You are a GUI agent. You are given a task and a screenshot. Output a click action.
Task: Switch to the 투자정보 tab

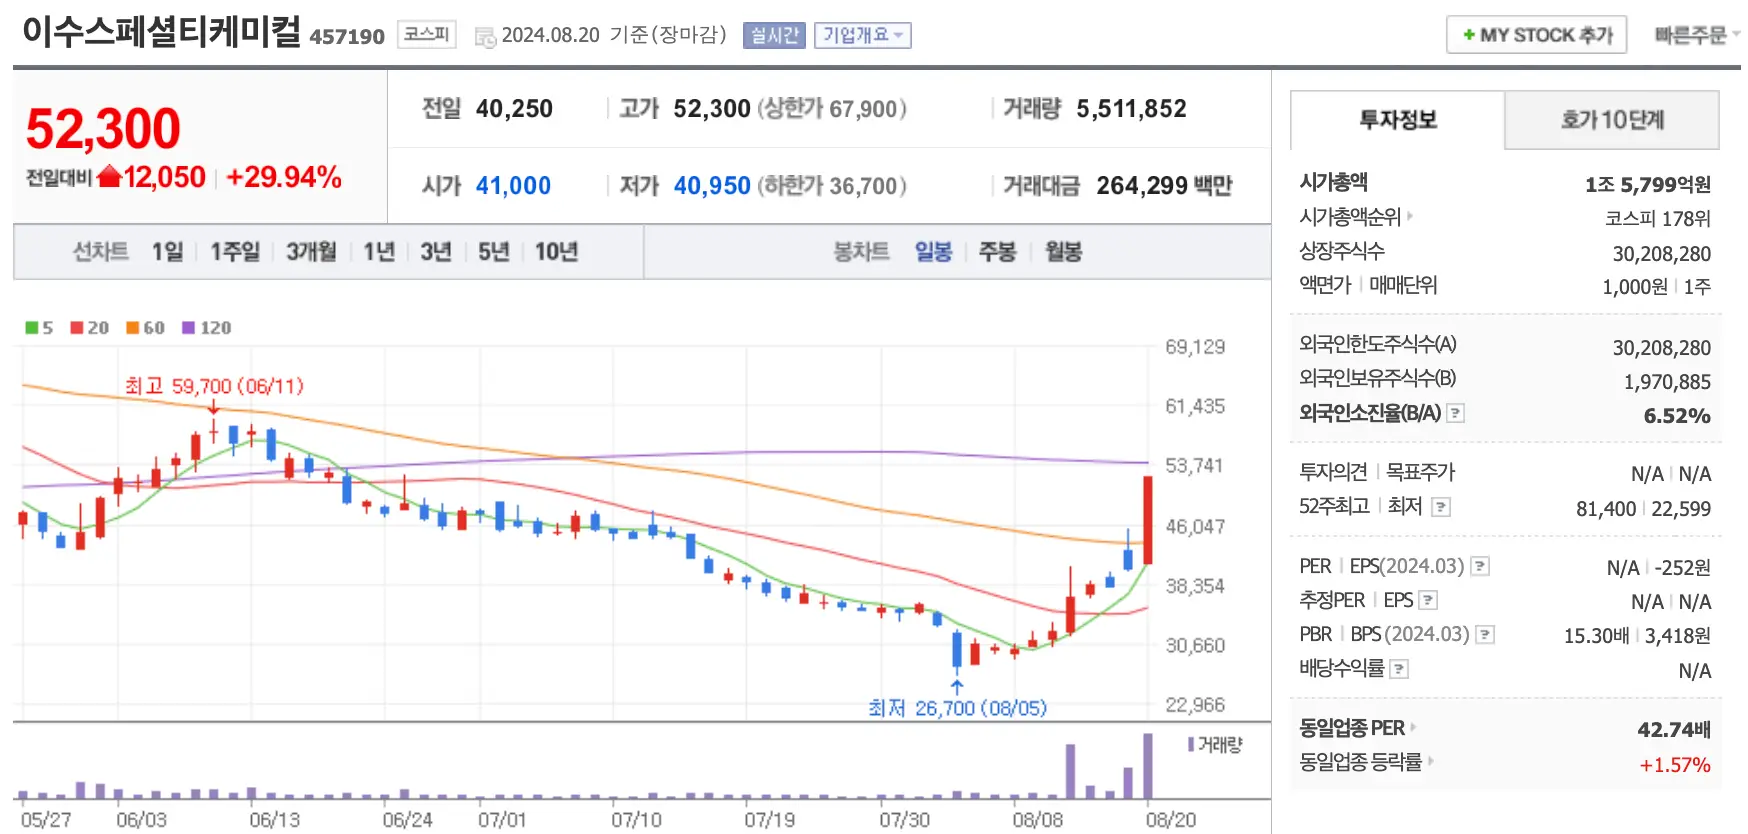click(x=1397, y=120)
